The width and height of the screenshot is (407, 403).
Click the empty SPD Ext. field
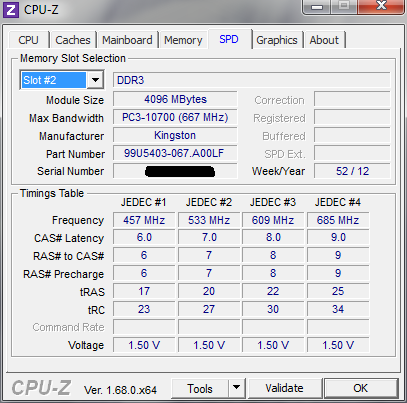(x=352, y=153)
